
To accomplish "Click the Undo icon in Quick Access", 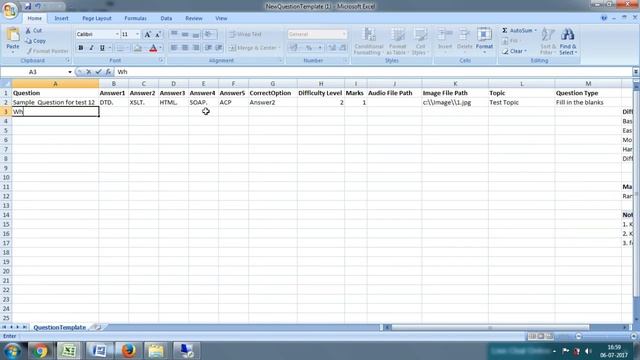I will [38, 7].
